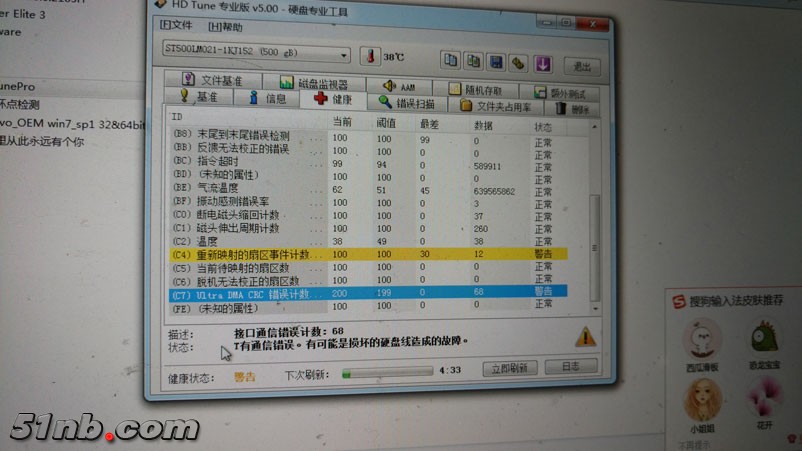Click the purple down-arrow toolbar icon
Image resolution: width=802 pixels, height=451 pixels.
(542, 63)
